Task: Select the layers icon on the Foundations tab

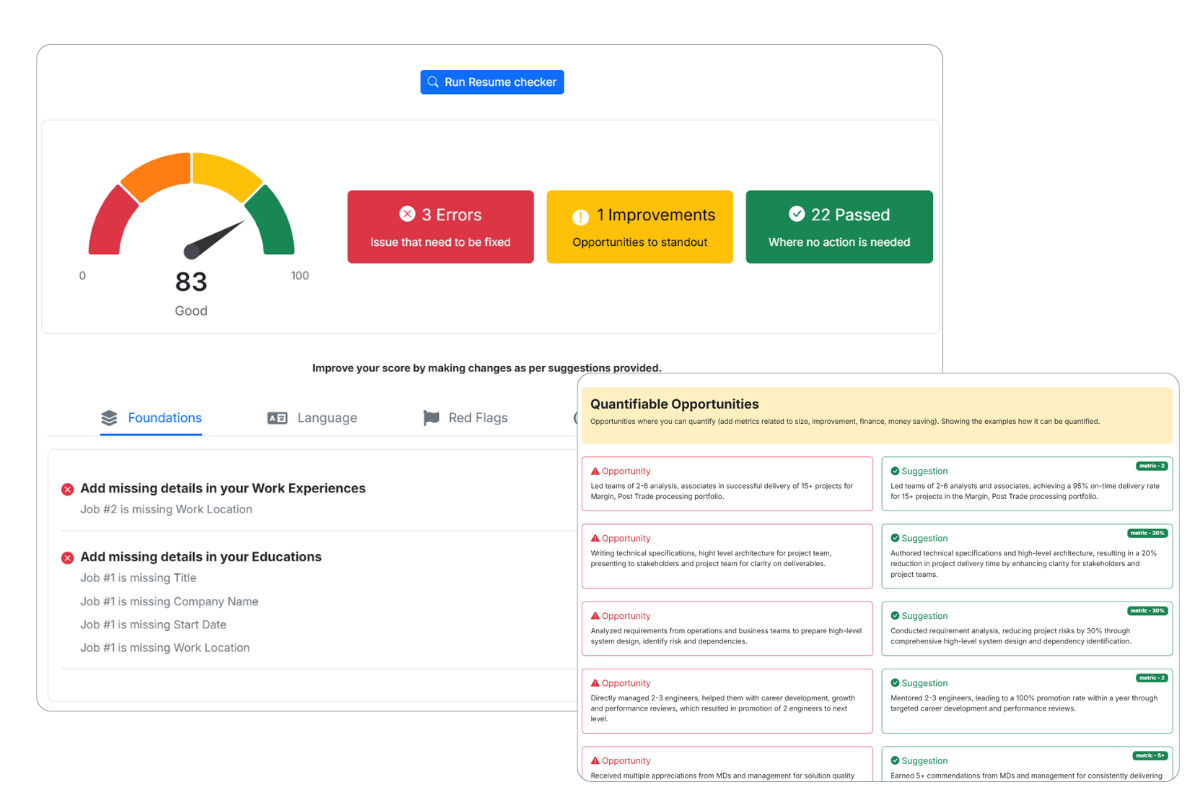Action: tap(110, 418)
